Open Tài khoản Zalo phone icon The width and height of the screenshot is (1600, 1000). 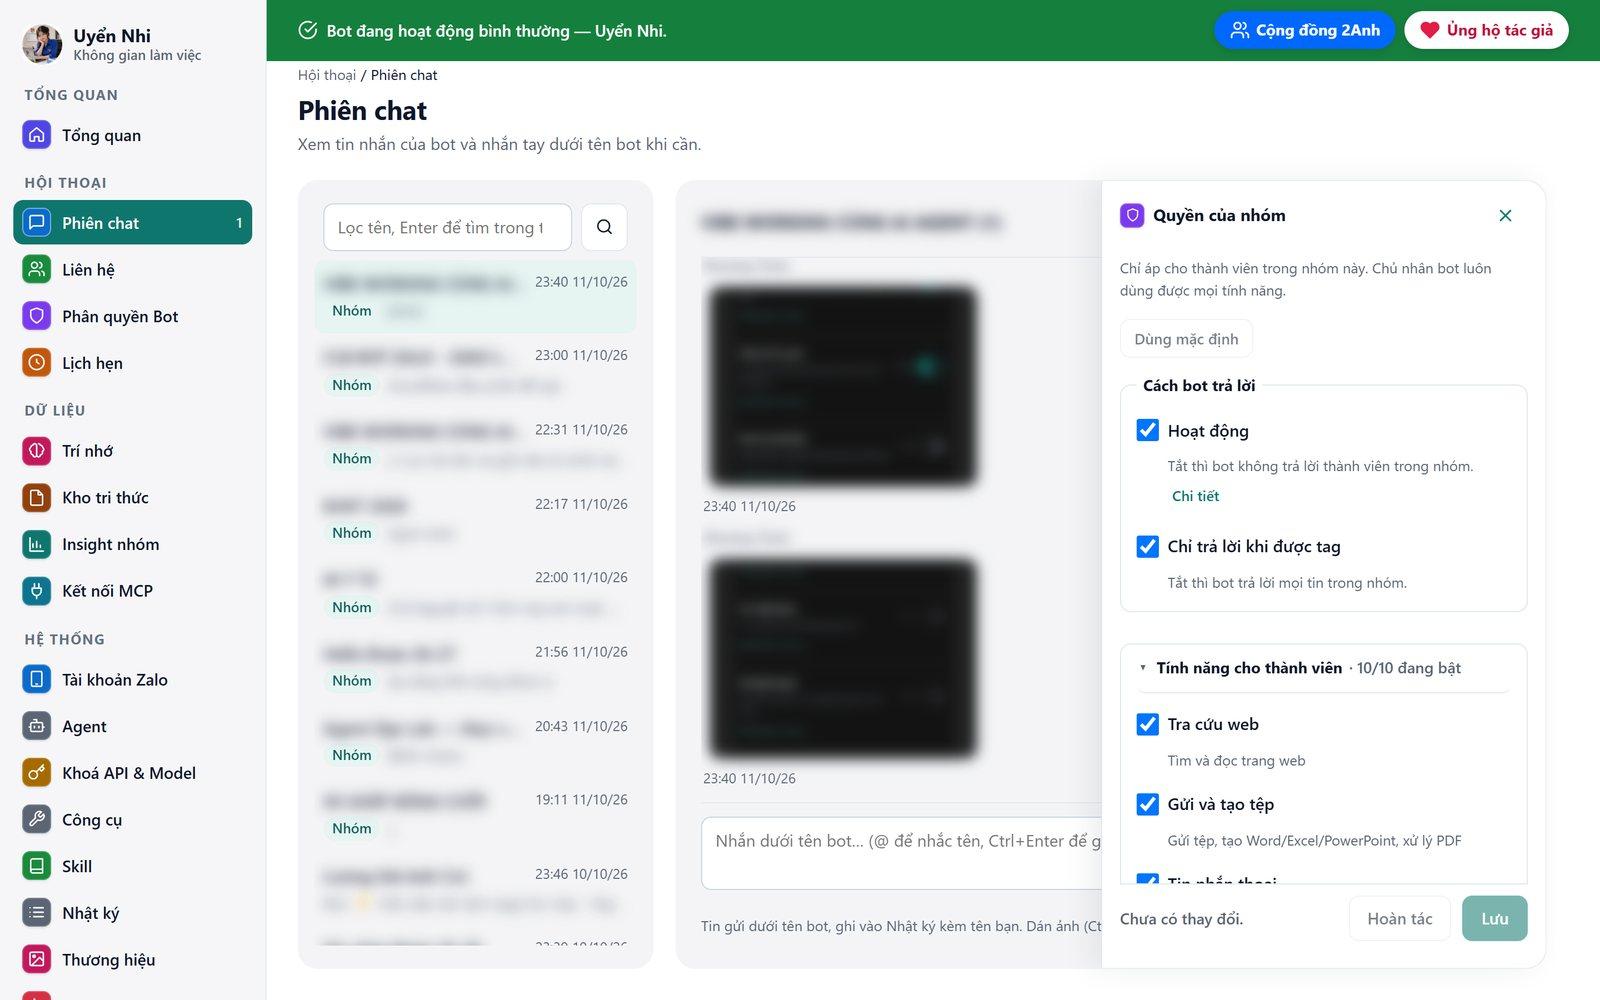click(37, 679)
